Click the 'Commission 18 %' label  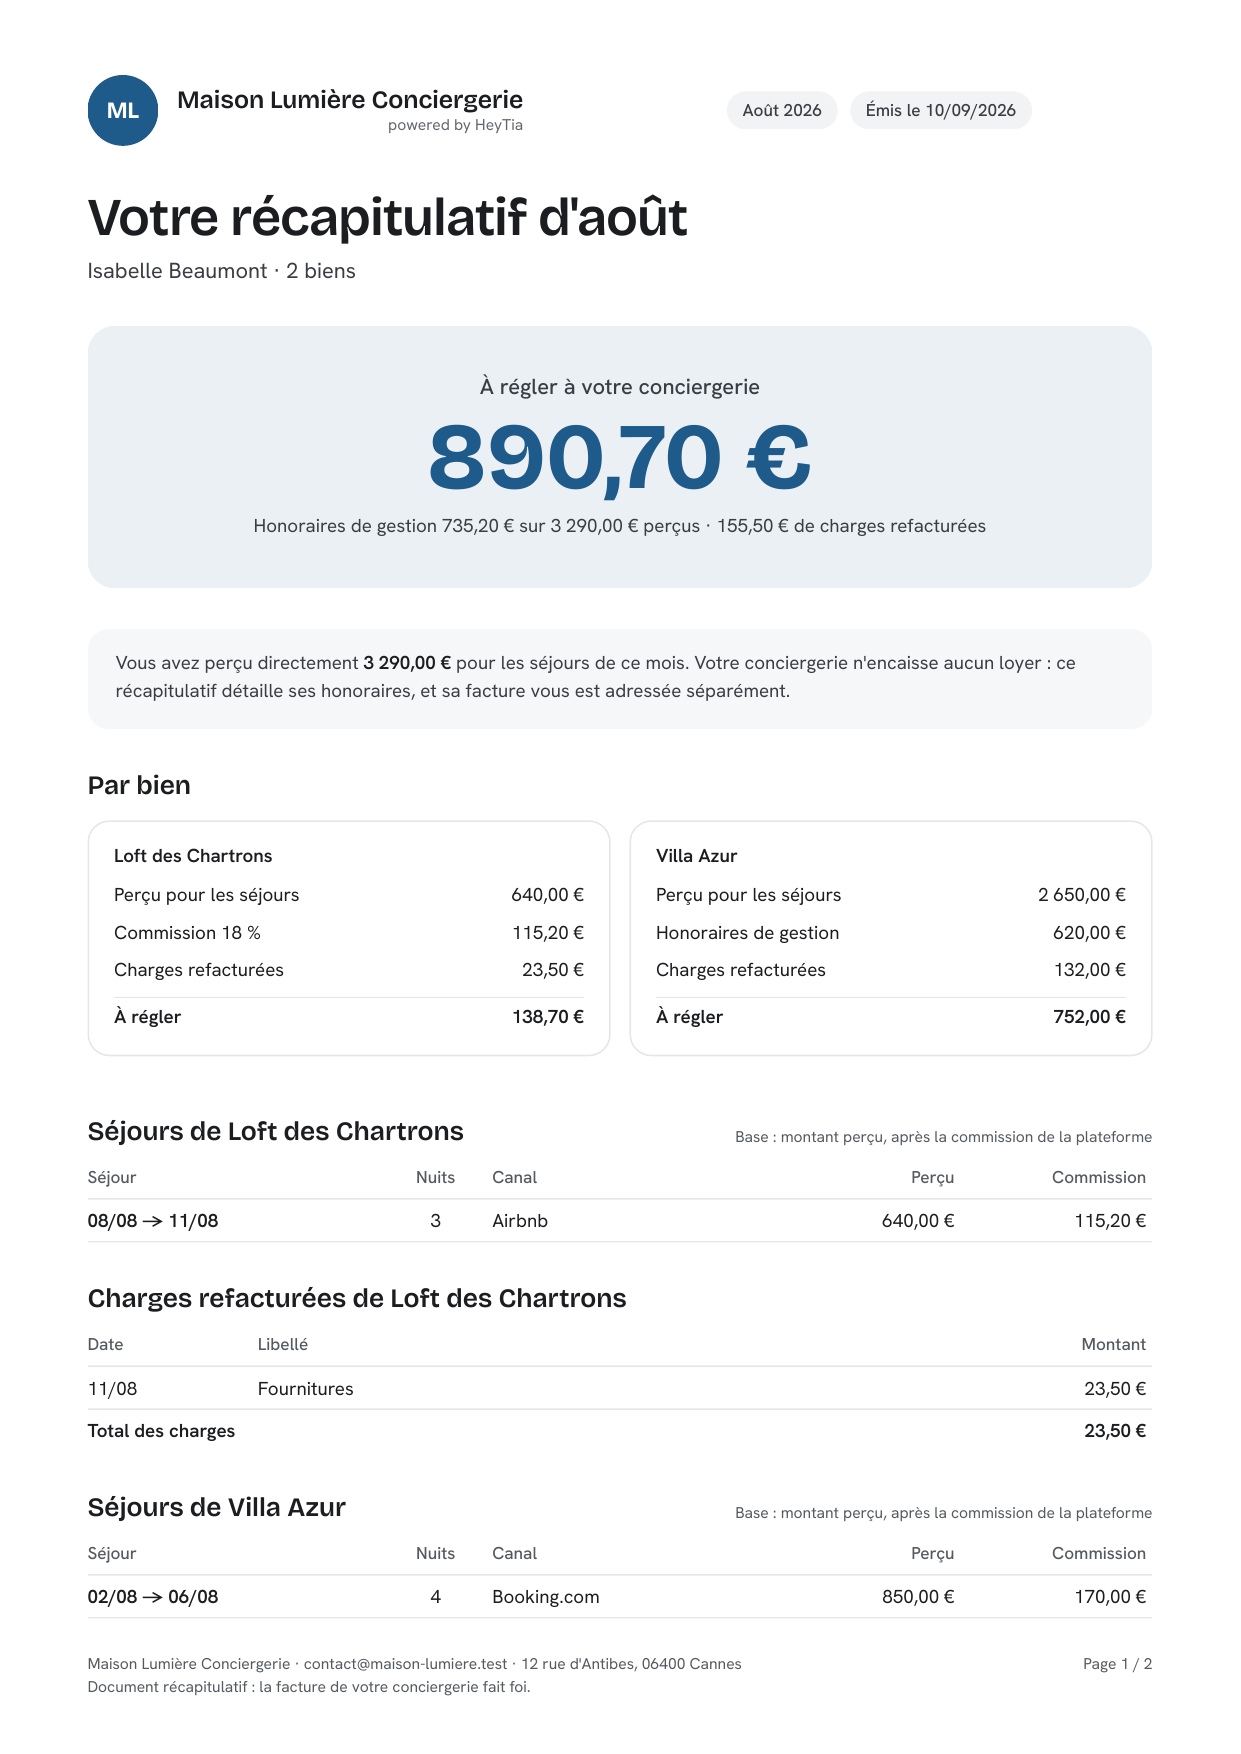point(187,933)
